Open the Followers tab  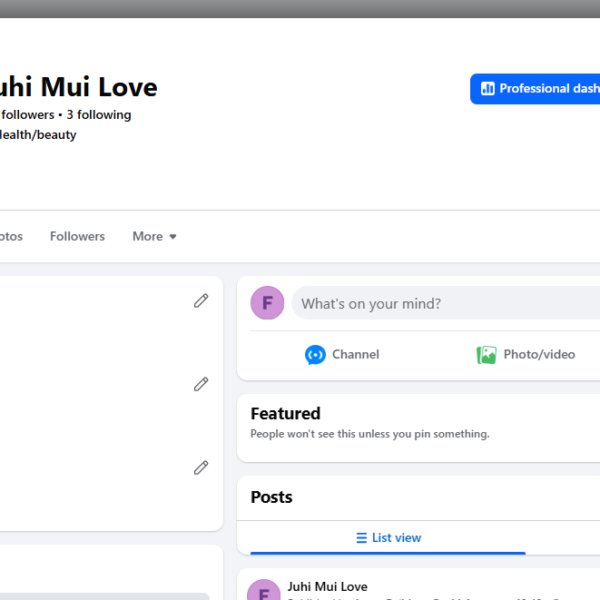point(77,236)
